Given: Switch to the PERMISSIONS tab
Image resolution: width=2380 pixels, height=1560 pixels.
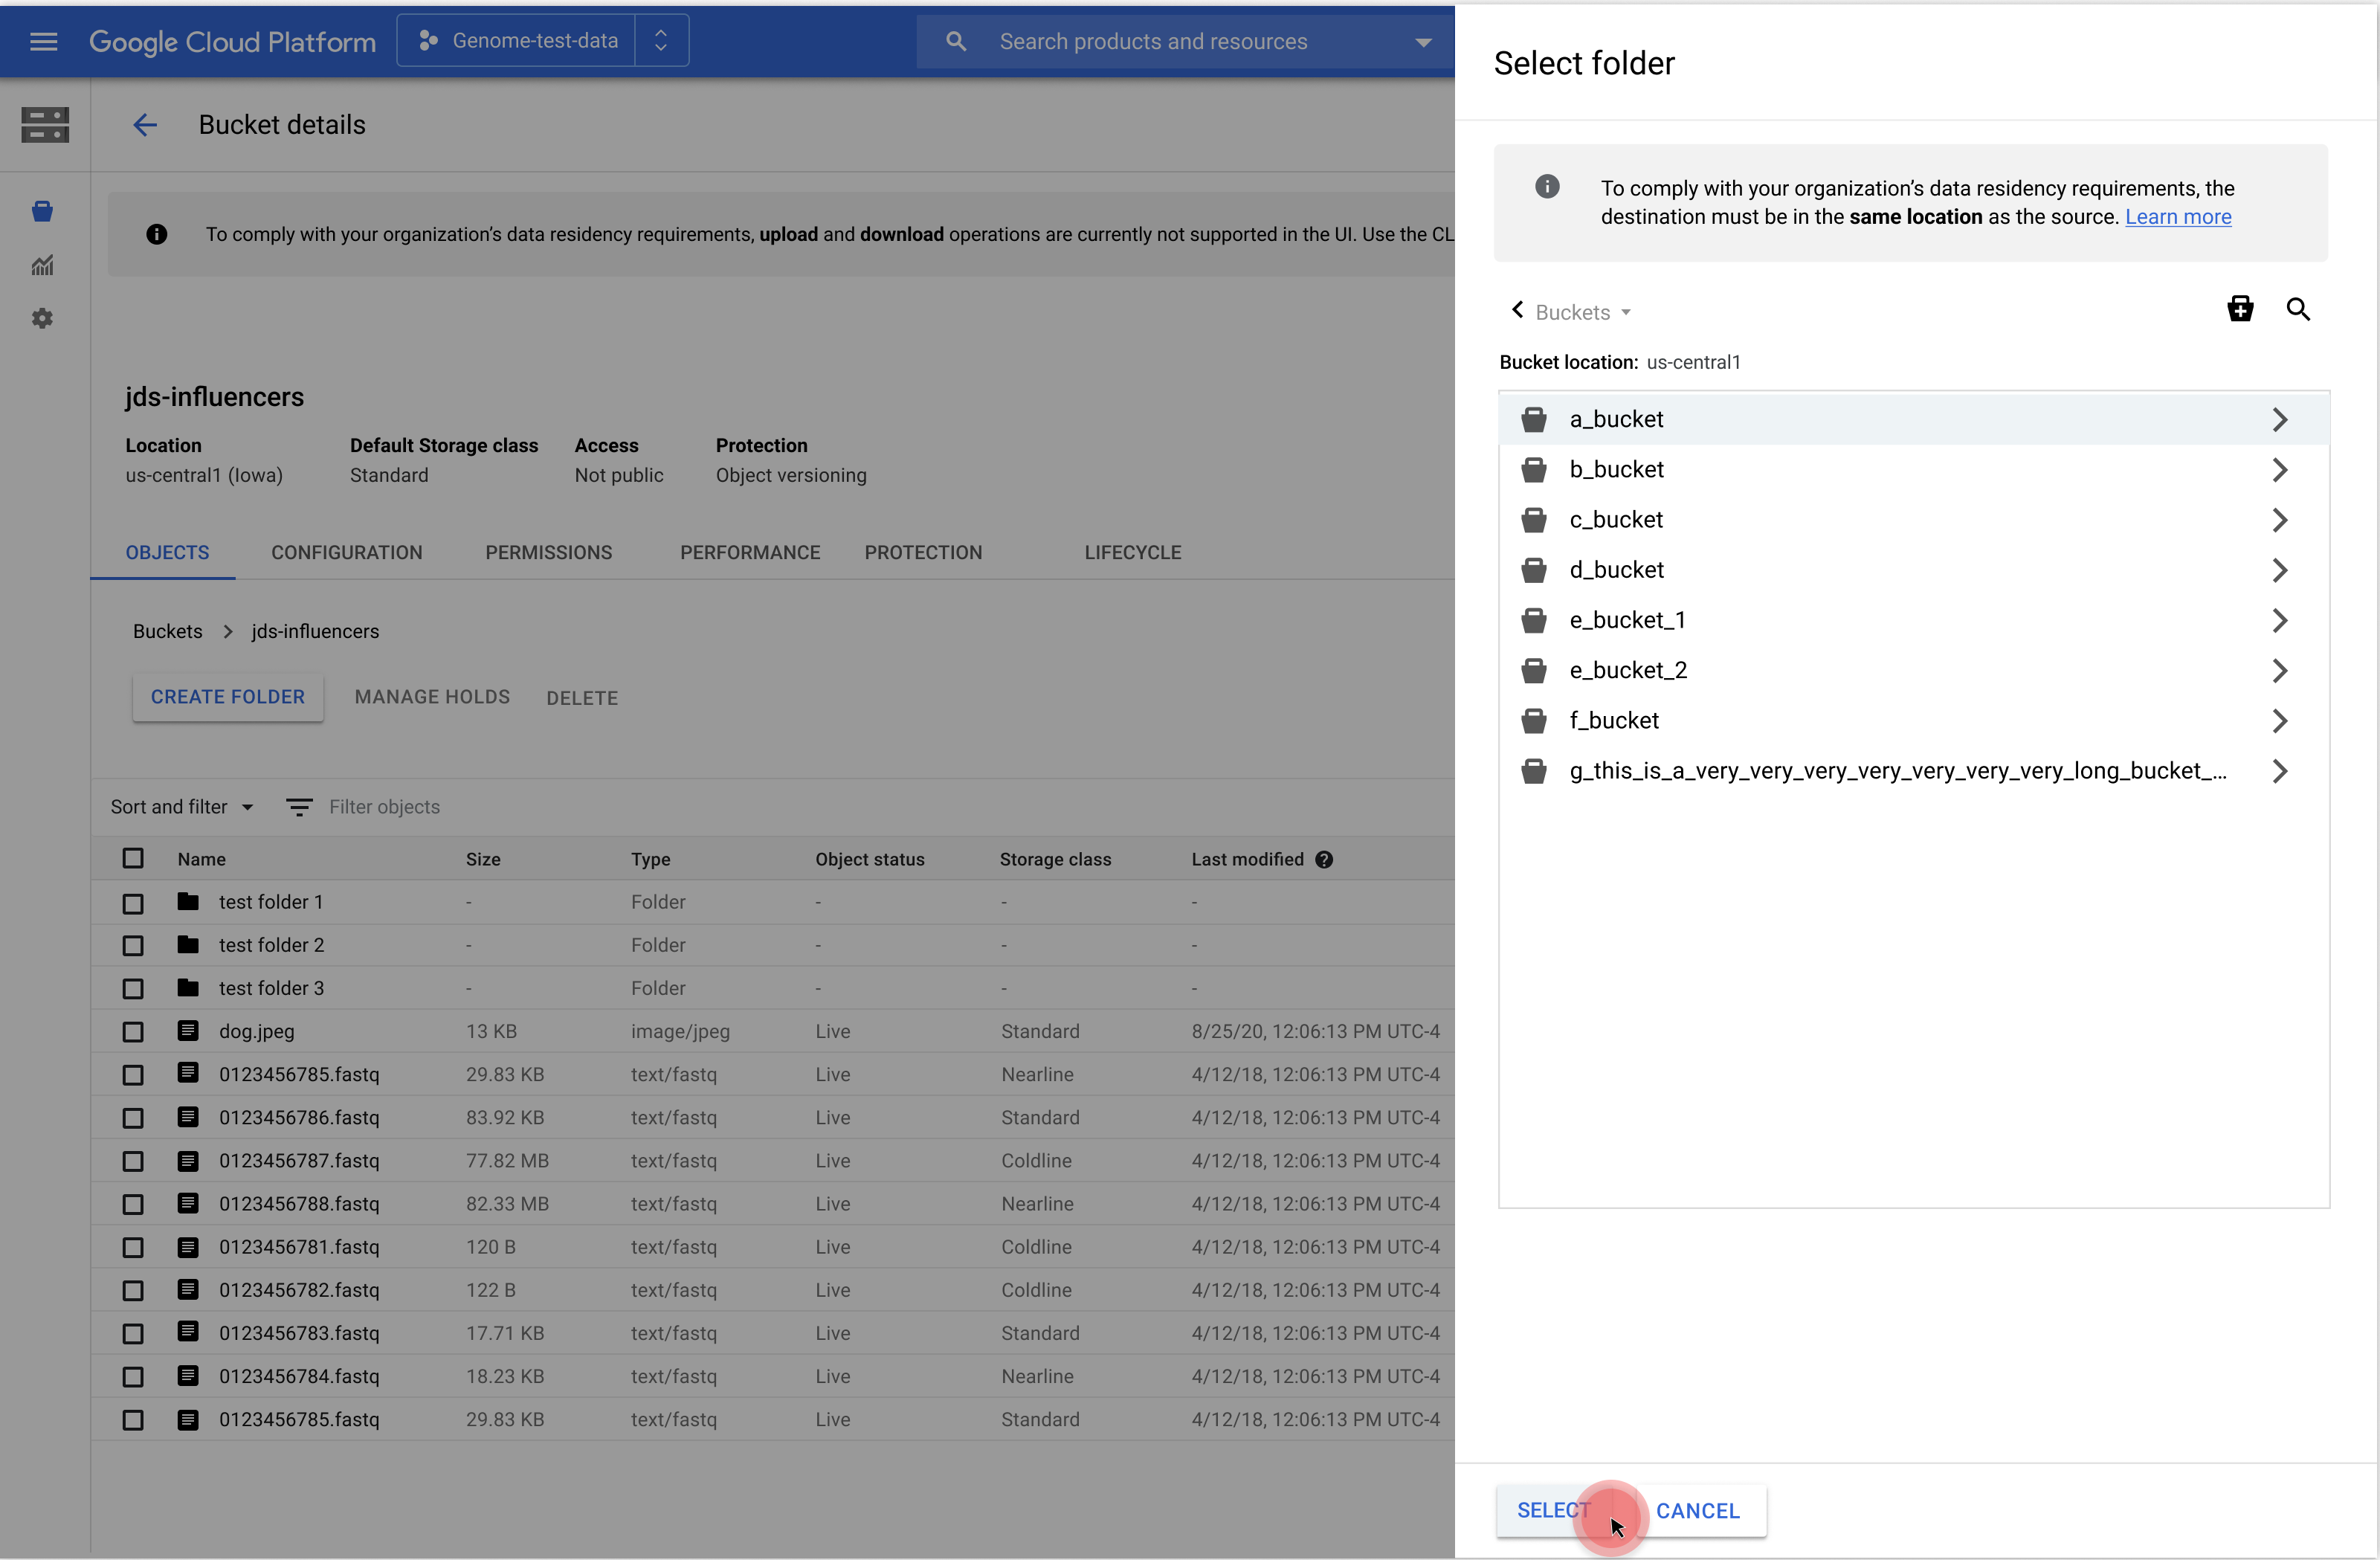Looking at the screenshot, I should [x=548, y=552].
